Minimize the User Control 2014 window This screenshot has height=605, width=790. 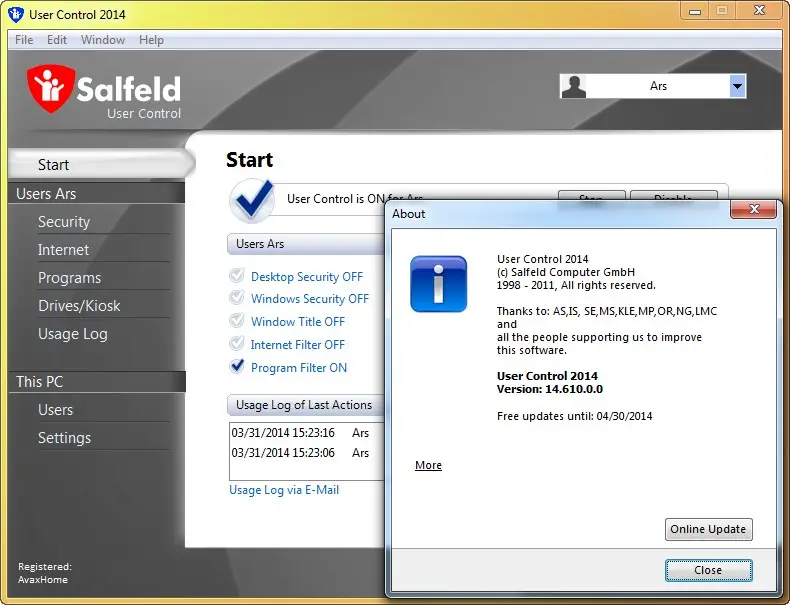tap(695, 11)
